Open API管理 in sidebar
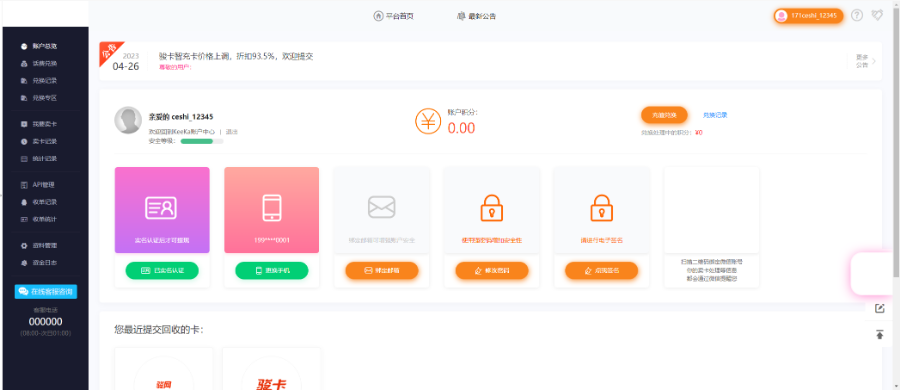This screenshot has width=900, height=390. (x=38, y=185)
